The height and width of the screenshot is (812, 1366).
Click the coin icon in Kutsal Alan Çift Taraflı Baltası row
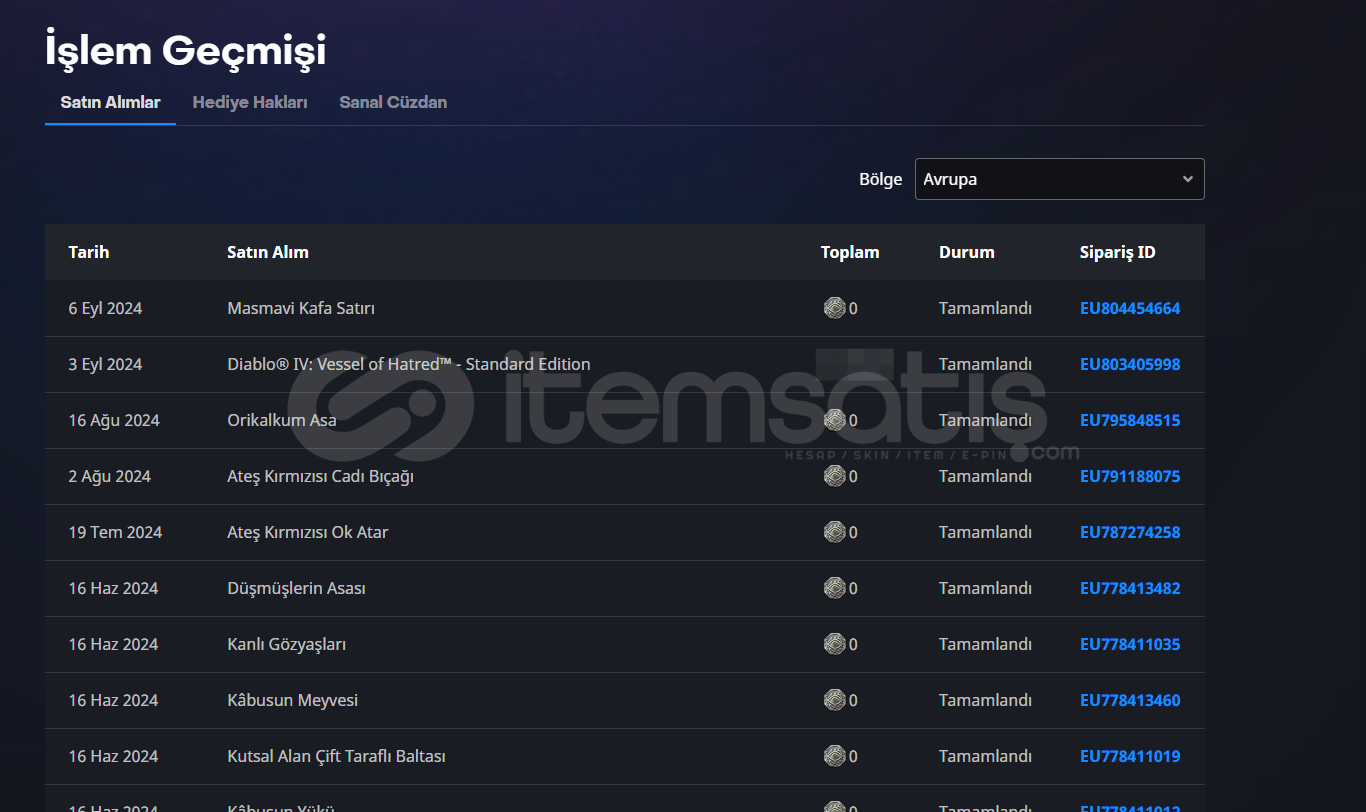coord(834,756)
